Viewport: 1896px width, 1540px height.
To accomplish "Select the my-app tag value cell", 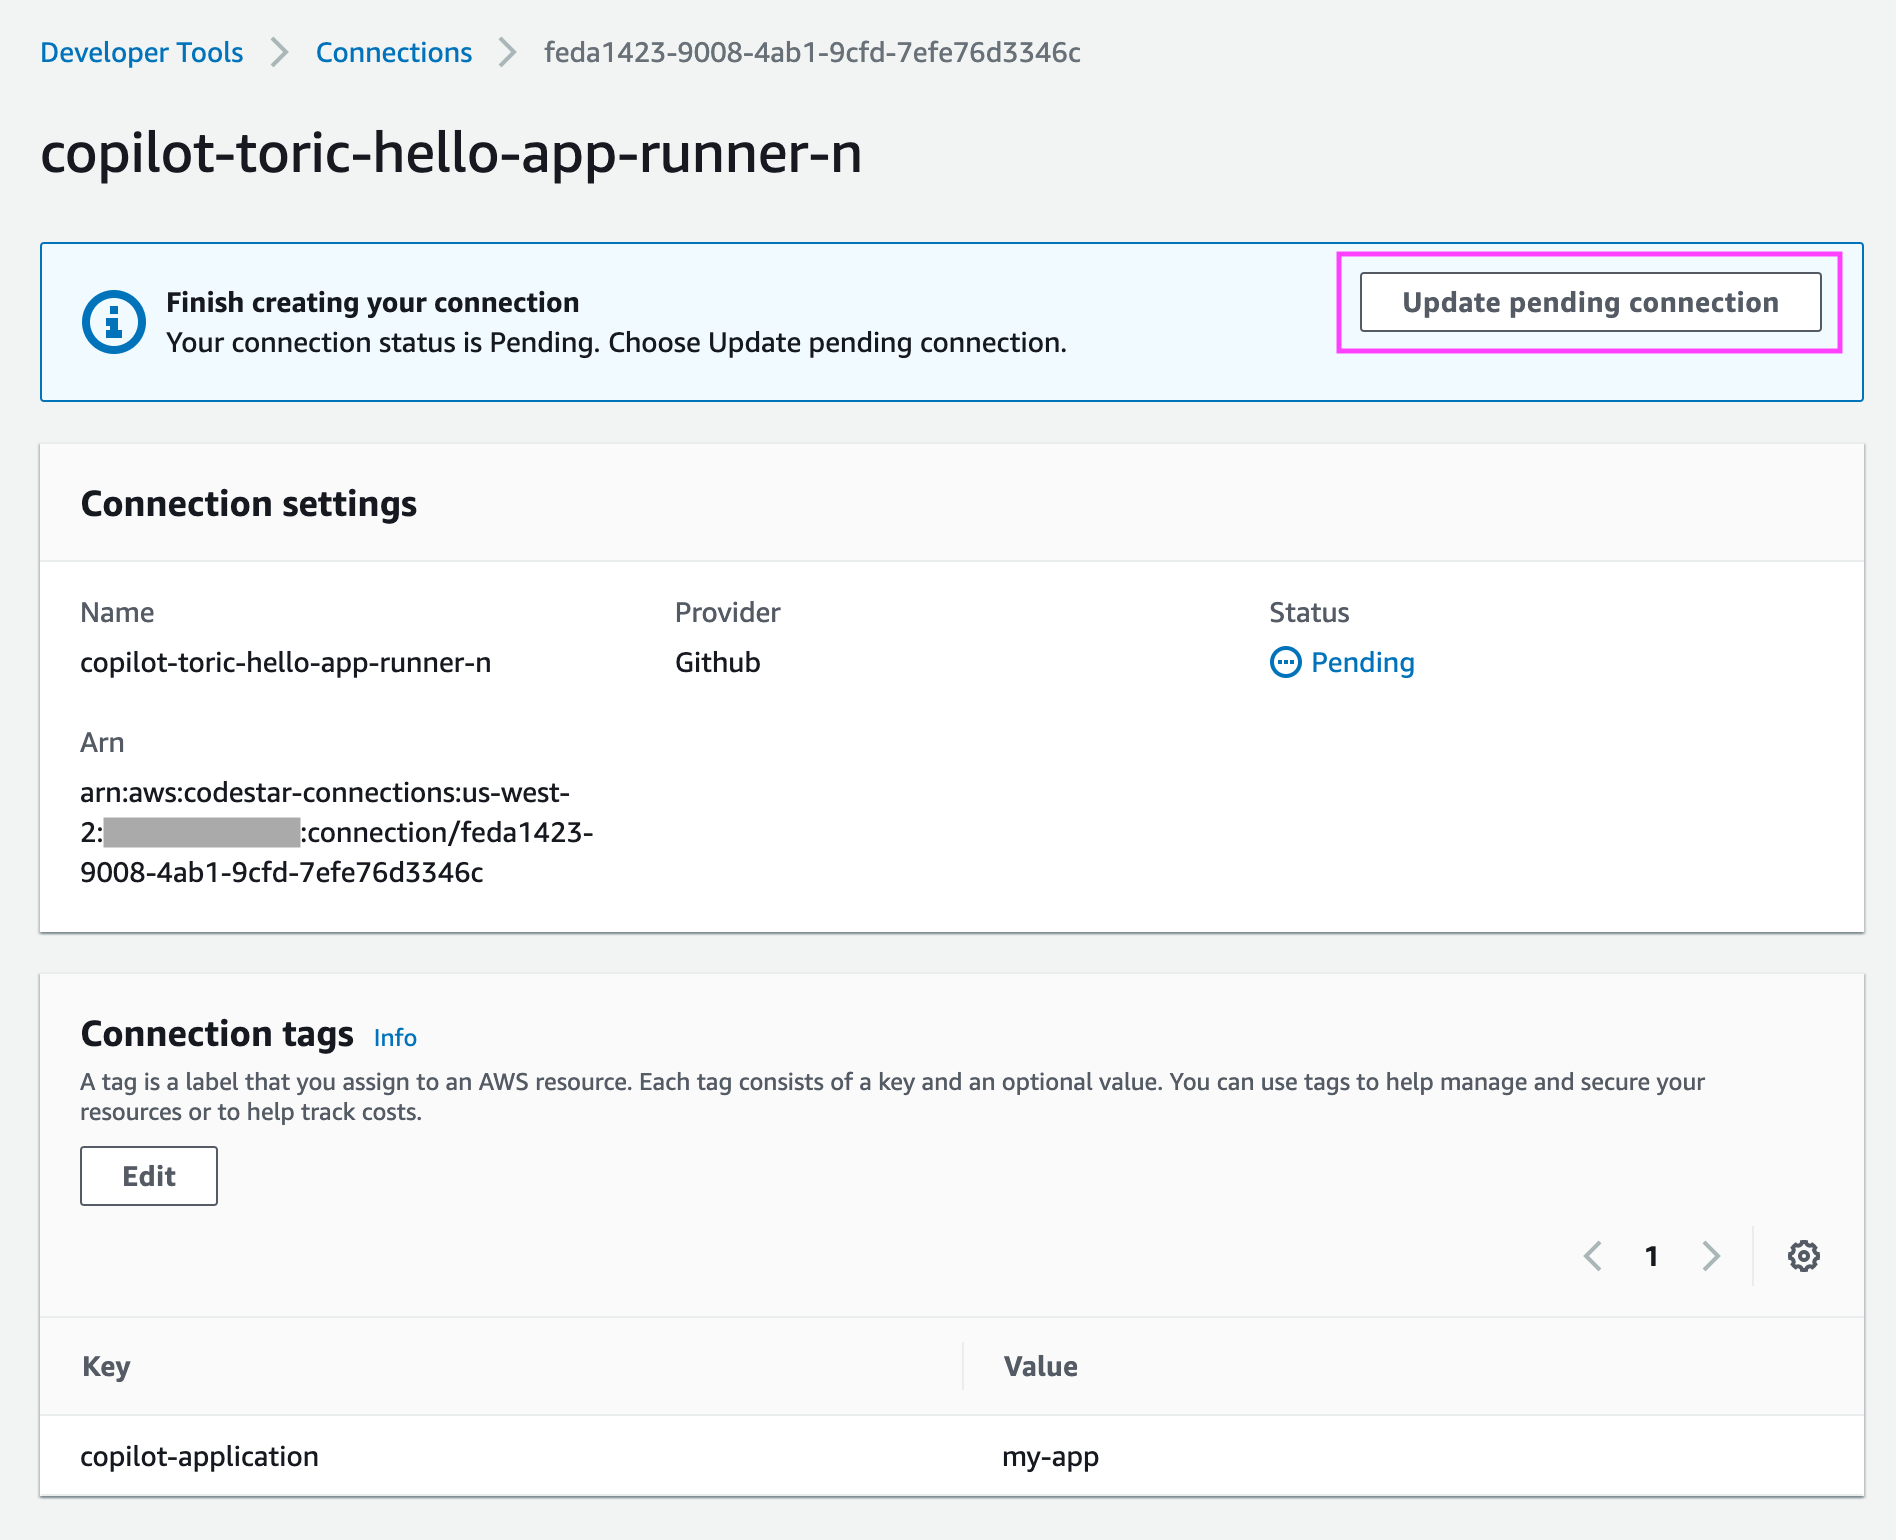I will [x=1050, y=1456].
